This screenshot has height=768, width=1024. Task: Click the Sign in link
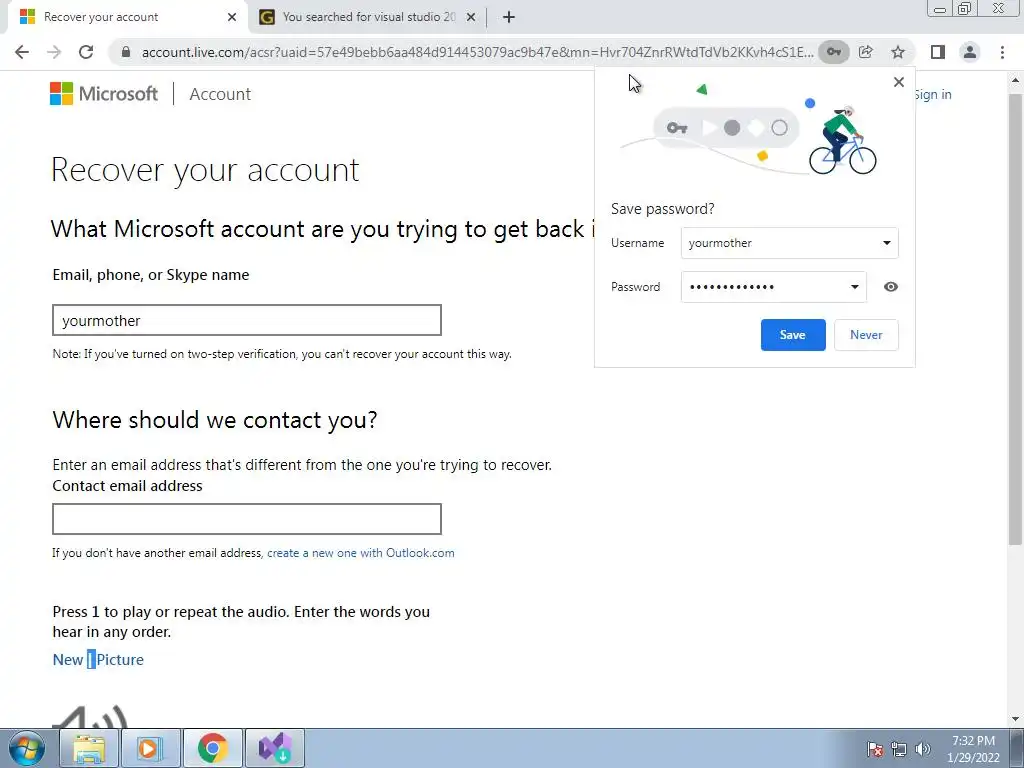pyautogui.click(x=933, y=94)
